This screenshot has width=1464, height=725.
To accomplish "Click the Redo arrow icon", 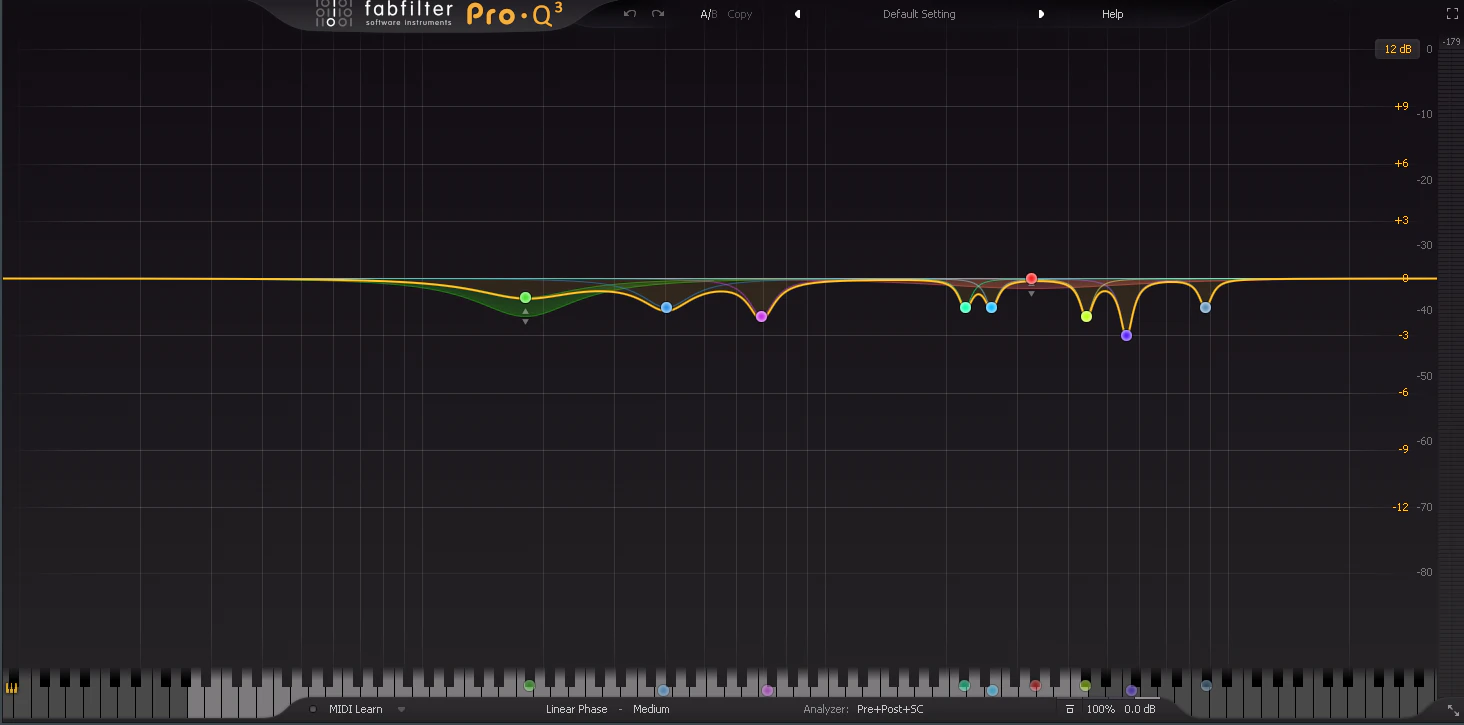I will 657,14.
